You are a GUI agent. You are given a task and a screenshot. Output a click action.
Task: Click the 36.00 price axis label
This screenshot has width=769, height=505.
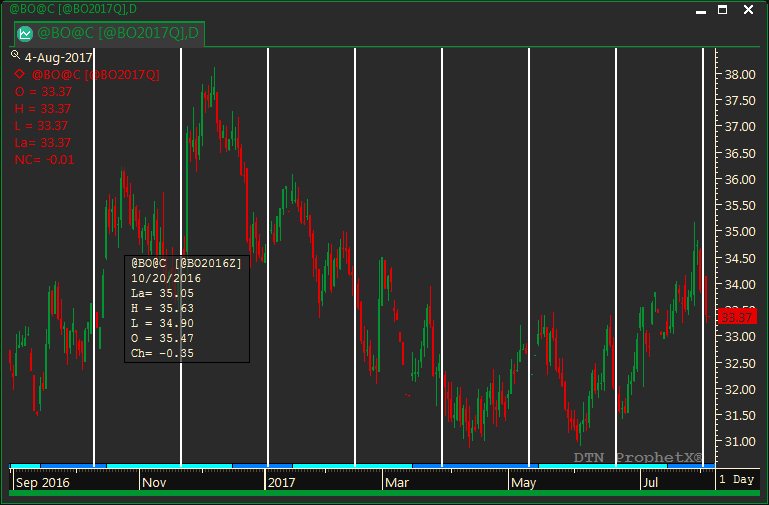(740, 179)
